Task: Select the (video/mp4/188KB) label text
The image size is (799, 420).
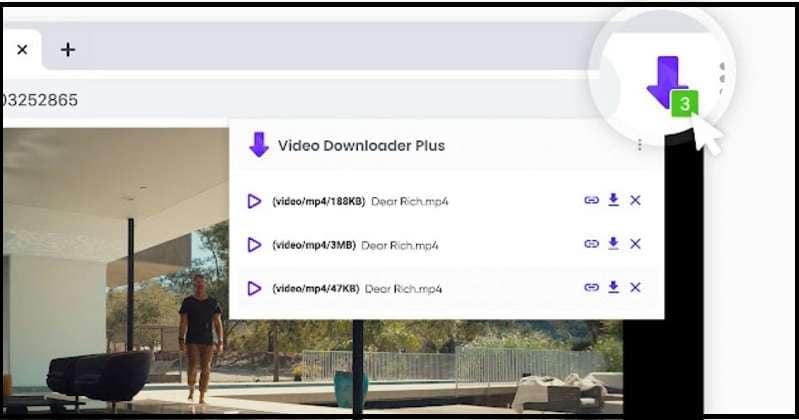Action: (x=318, y=201)
